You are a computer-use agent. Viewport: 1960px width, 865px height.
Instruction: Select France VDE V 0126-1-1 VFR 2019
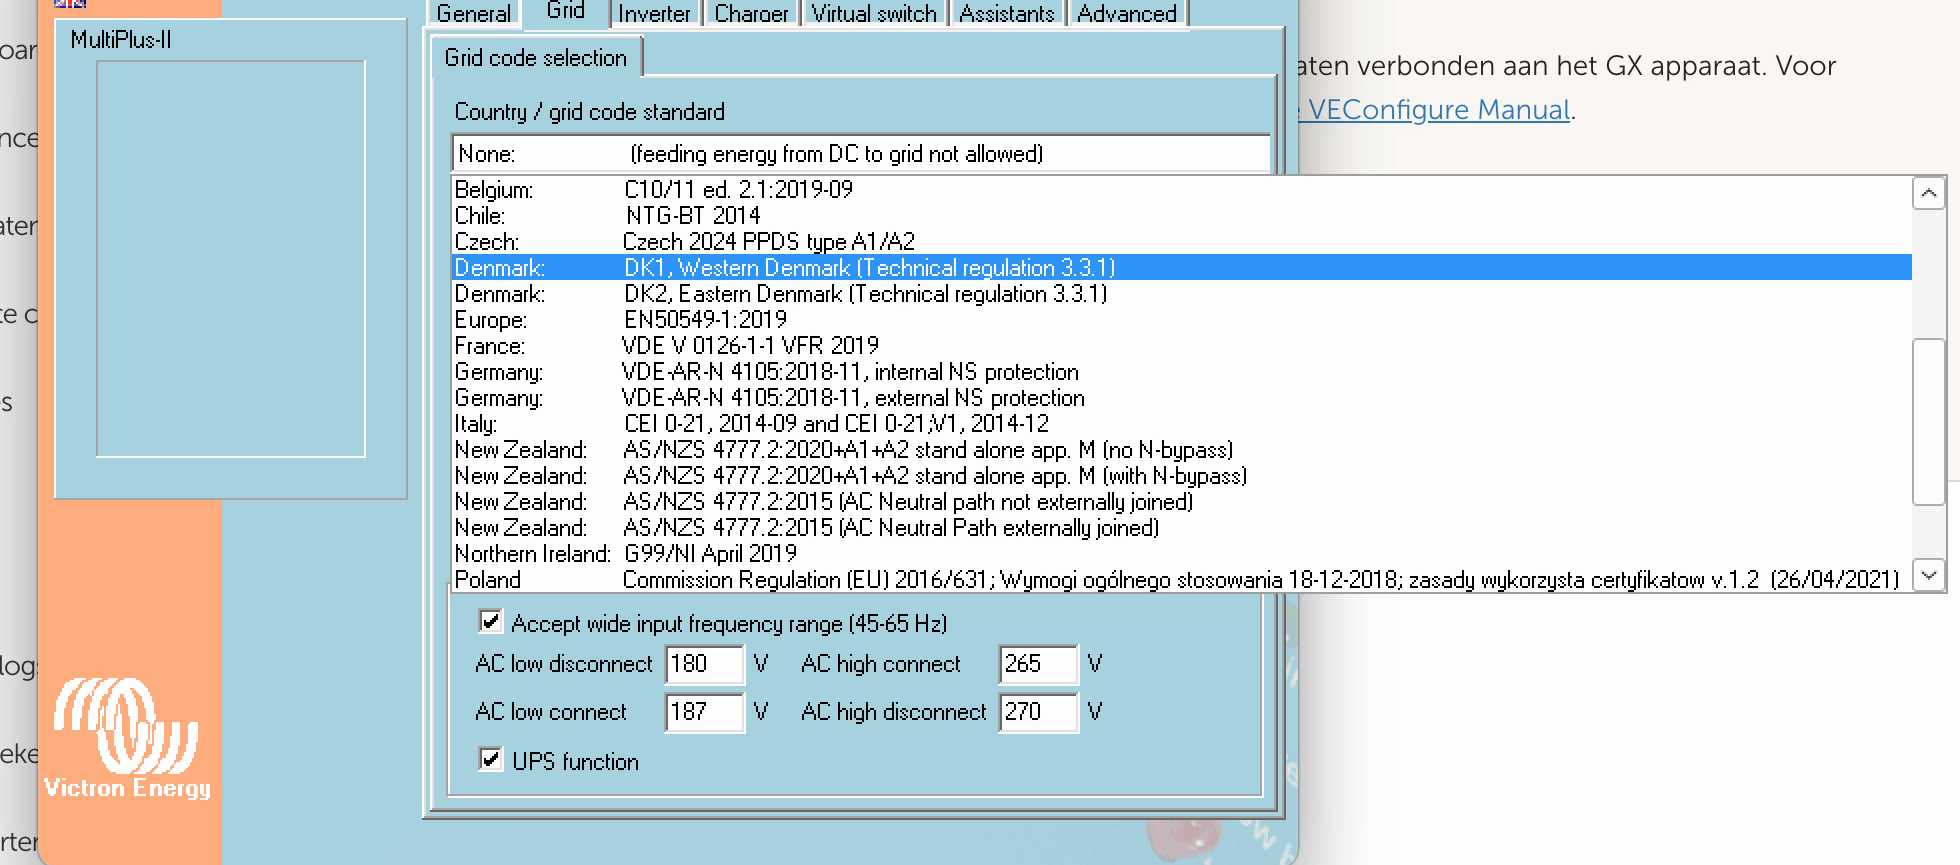[1181, 346]
